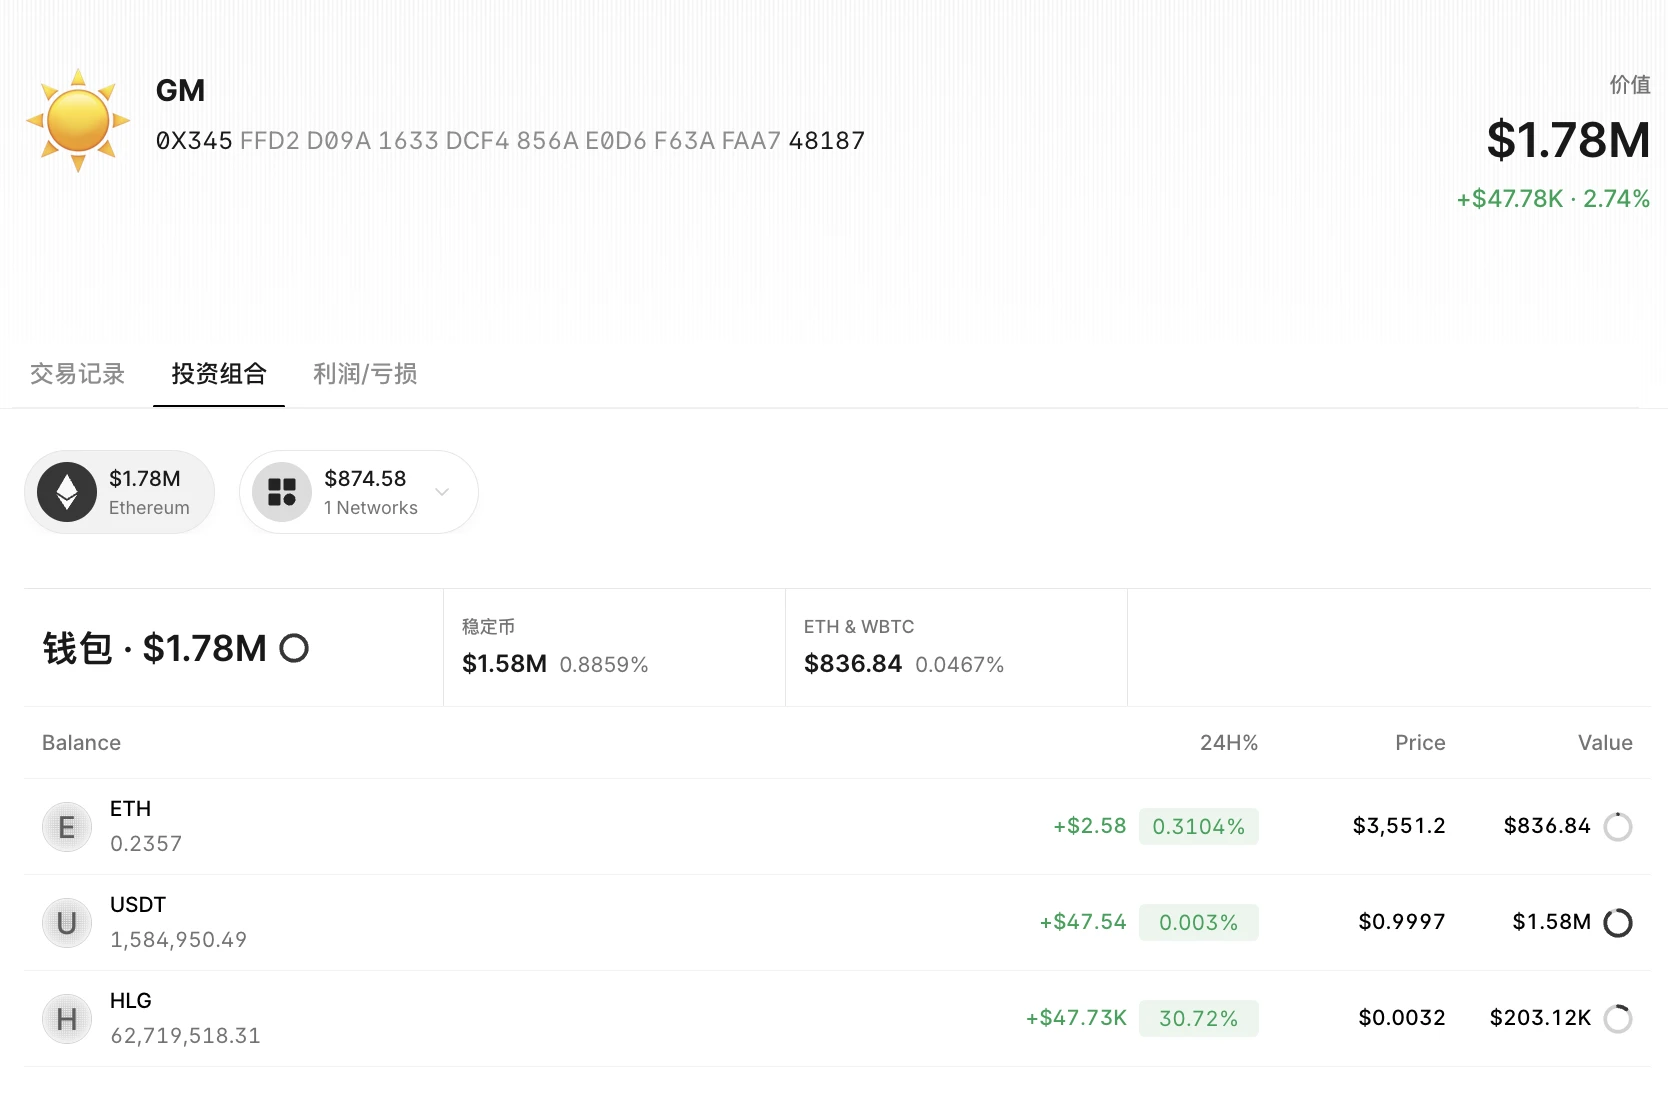Click the USDT token icon
The height and width of the screenshot is (1108, 1668).
[67, 923]
